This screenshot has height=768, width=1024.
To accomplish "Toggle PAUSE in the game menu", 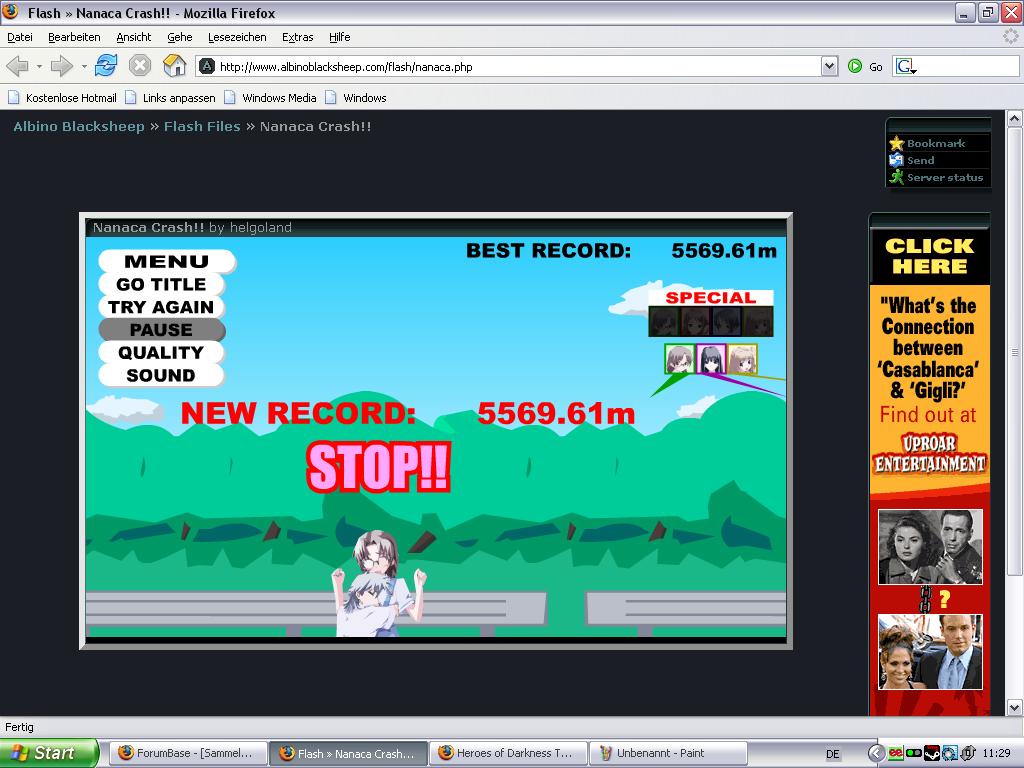I will [161, 330].
